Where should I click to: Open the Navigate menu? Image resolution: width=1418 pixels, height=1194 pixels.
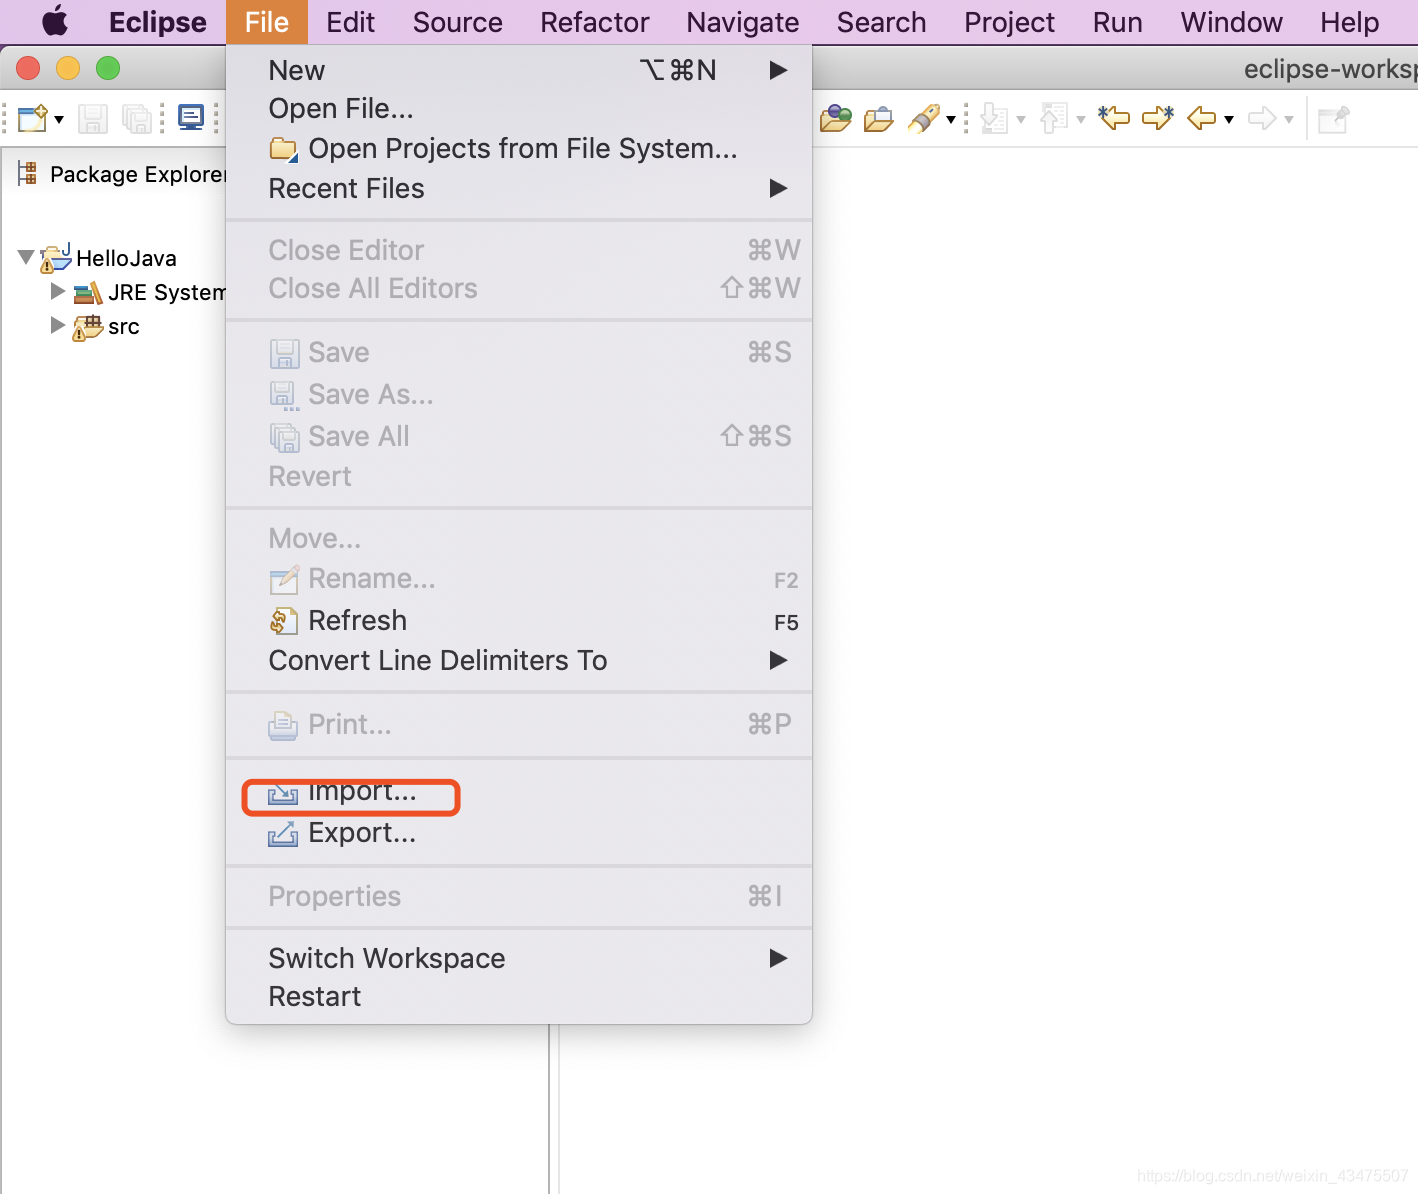click(x=743, y=22)
